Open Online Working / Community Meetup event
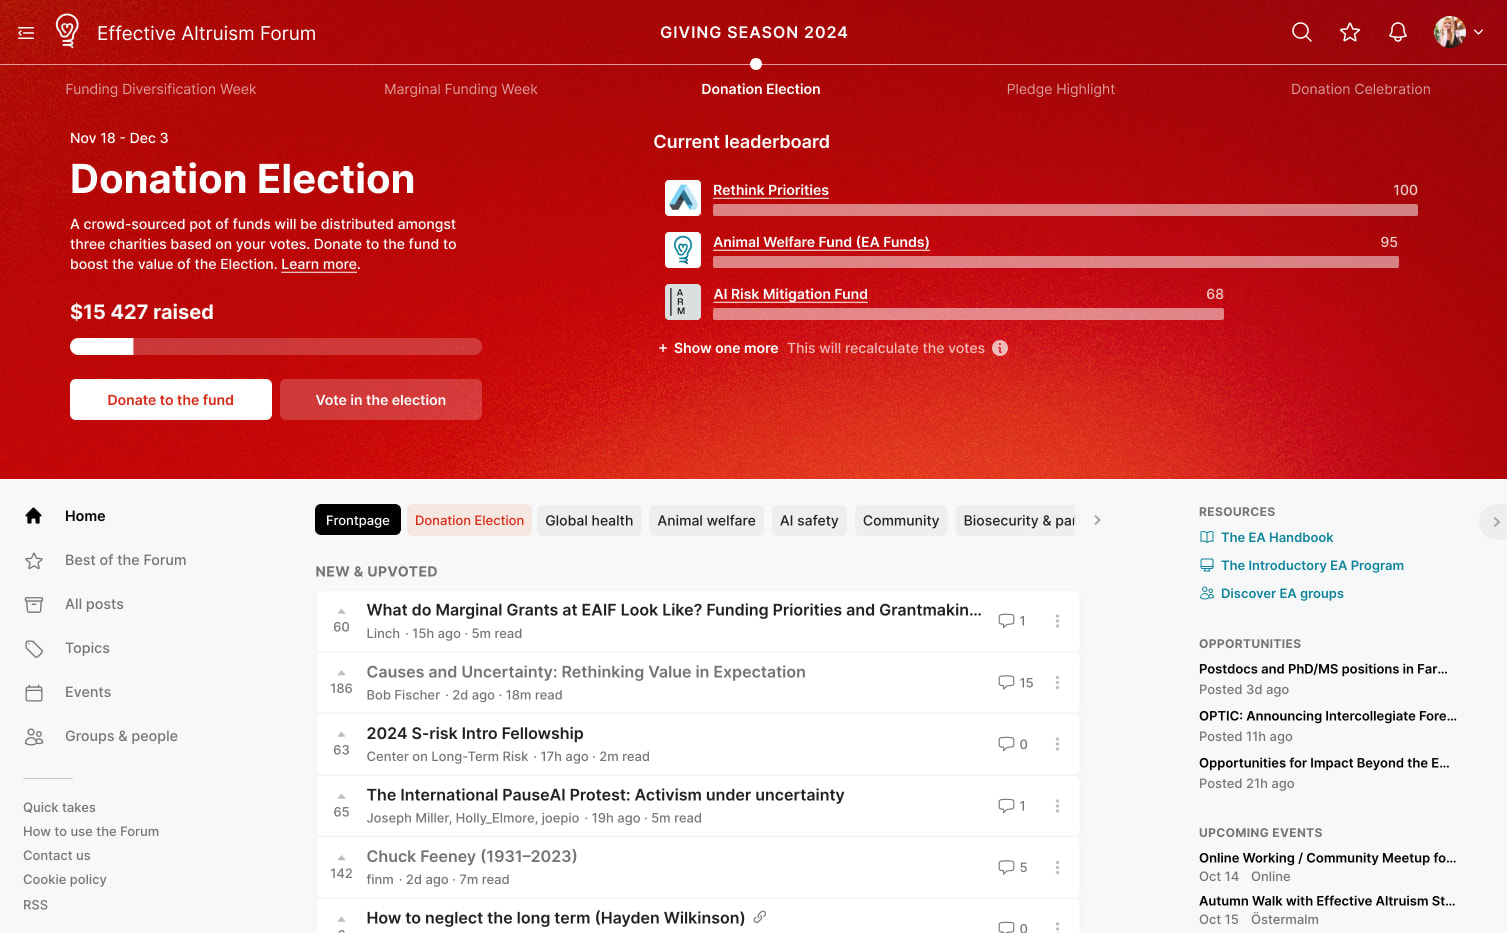1507x933 pixels. 1327,858
